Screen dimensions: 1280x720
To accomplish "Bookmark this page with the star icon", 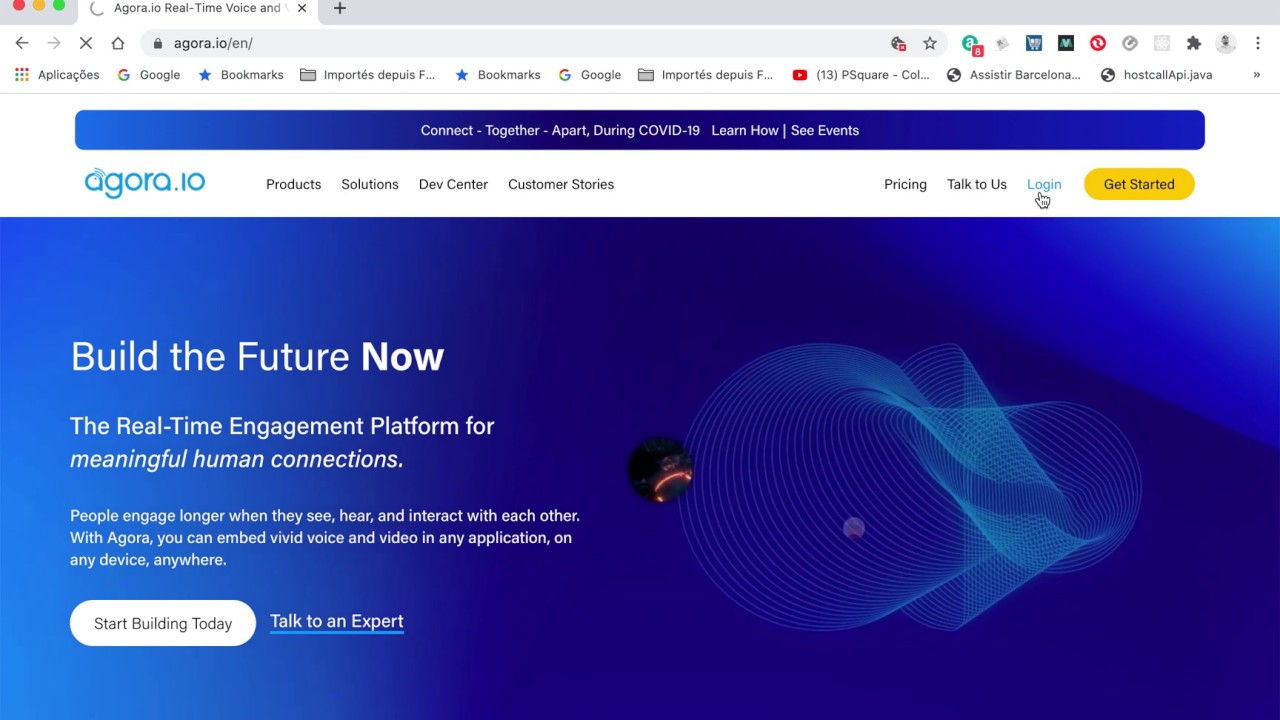I will [x=930, y=43].
